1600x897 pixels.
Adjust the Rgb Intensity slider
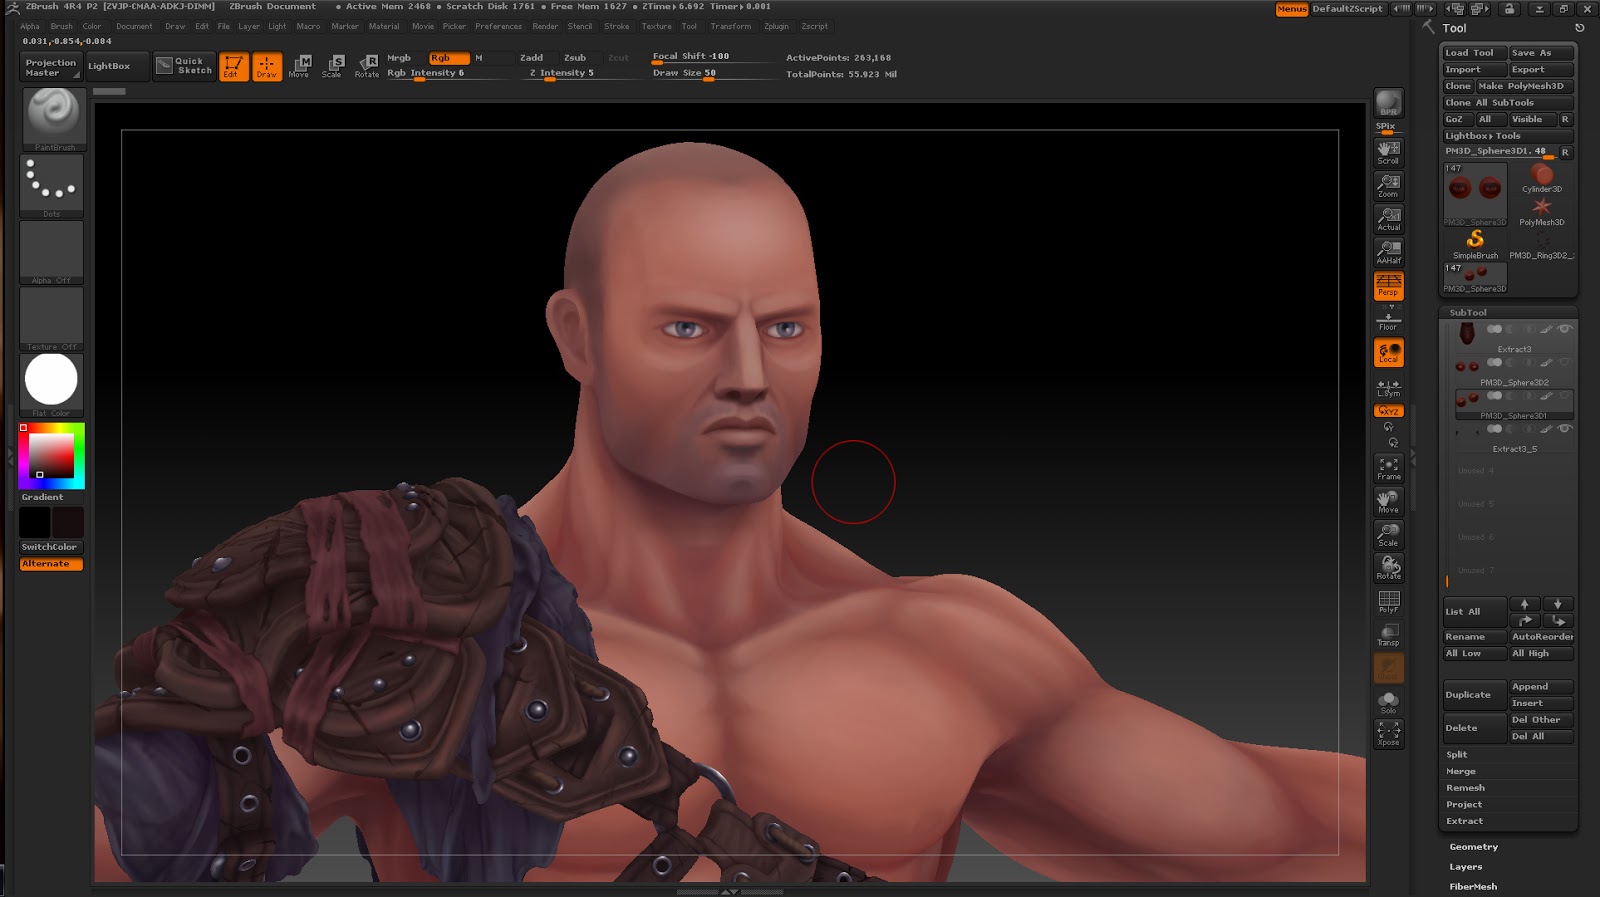coord(448,73)
